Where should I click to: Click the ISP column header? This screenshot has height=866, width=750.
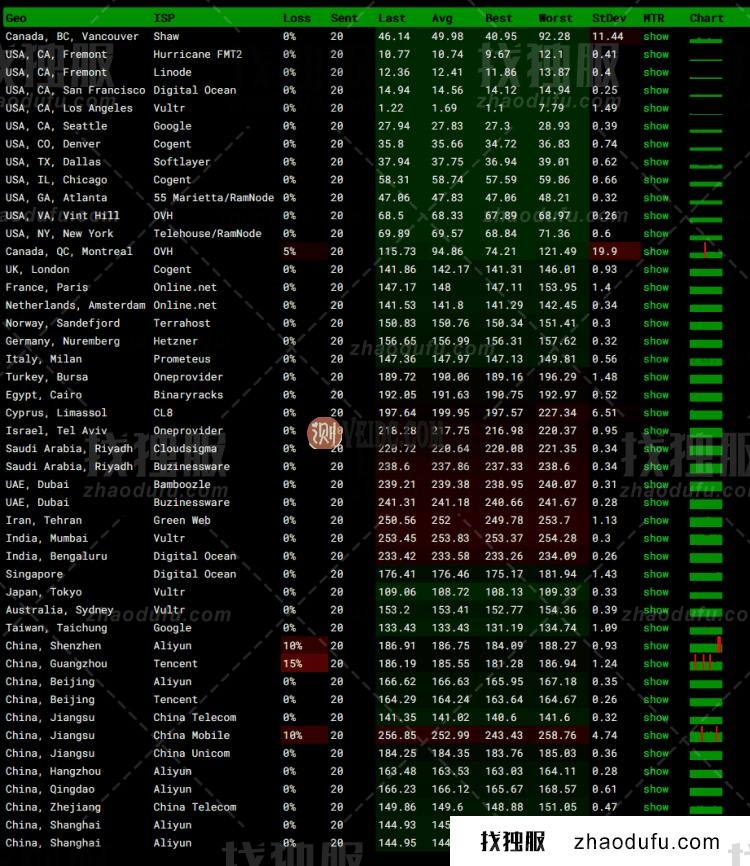tap(164, 18)
